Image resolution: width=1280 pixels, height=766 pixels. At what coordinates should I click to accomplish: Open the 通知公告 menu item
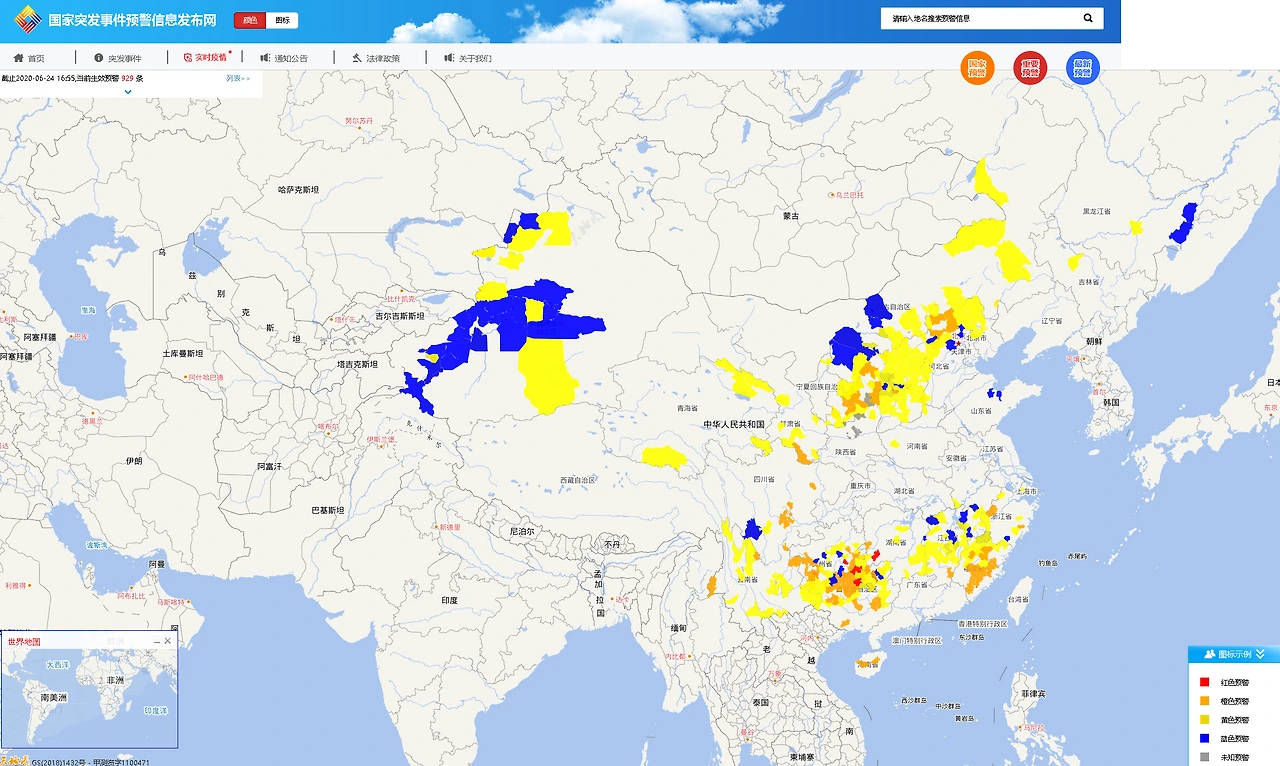click(291, 58)
